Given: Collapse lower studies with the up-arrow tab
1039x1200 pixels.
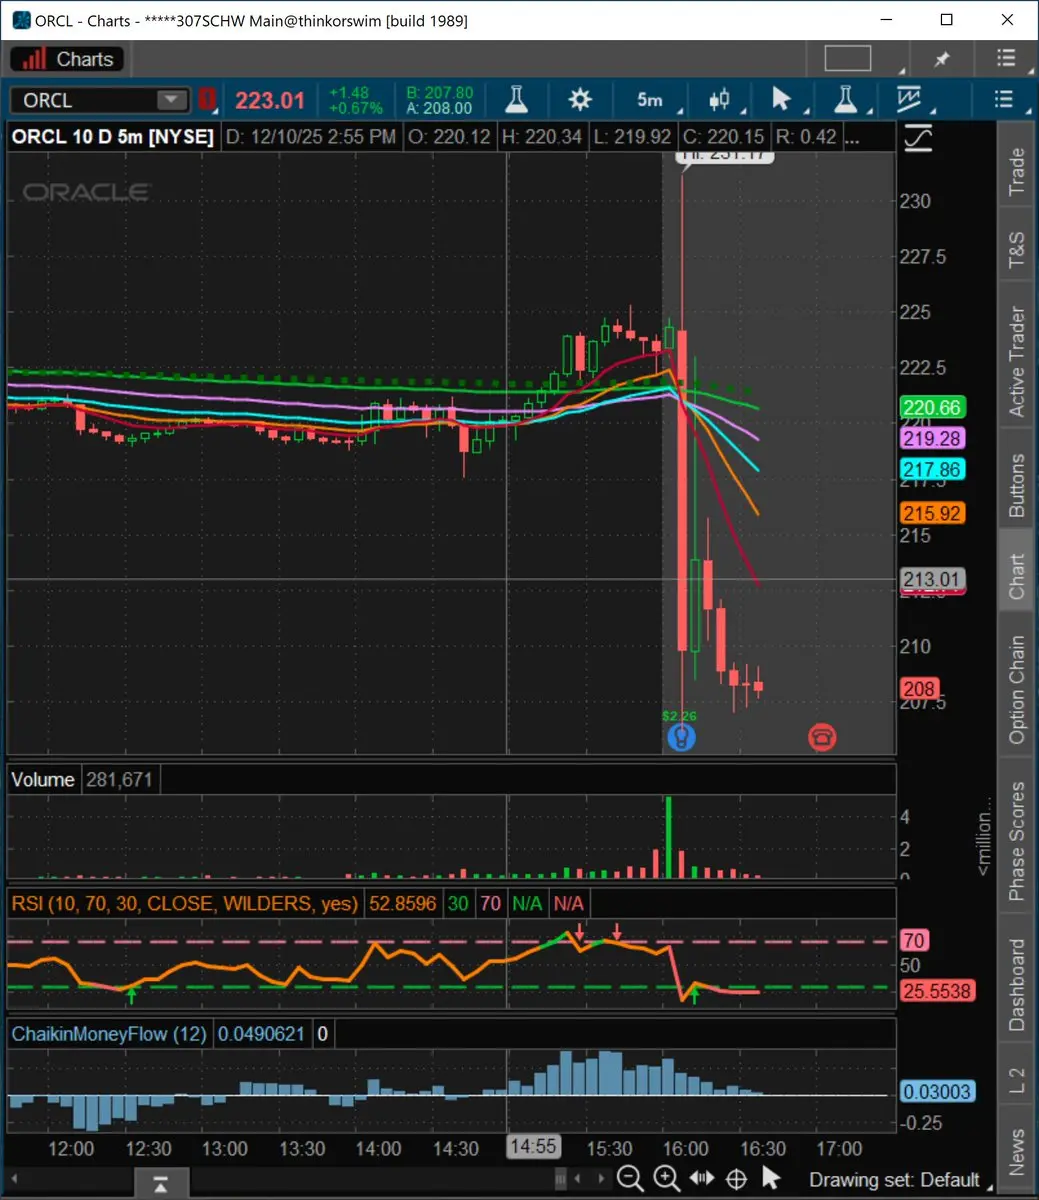Looking at the screenshot, I should click(x=160, y=1184).
